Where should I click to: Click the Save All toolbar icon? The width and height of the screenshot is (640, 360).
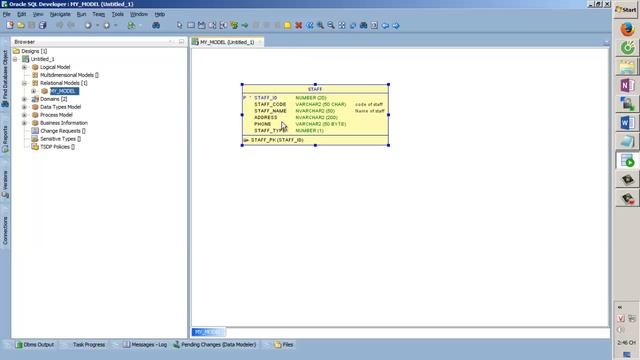(42, 25)
